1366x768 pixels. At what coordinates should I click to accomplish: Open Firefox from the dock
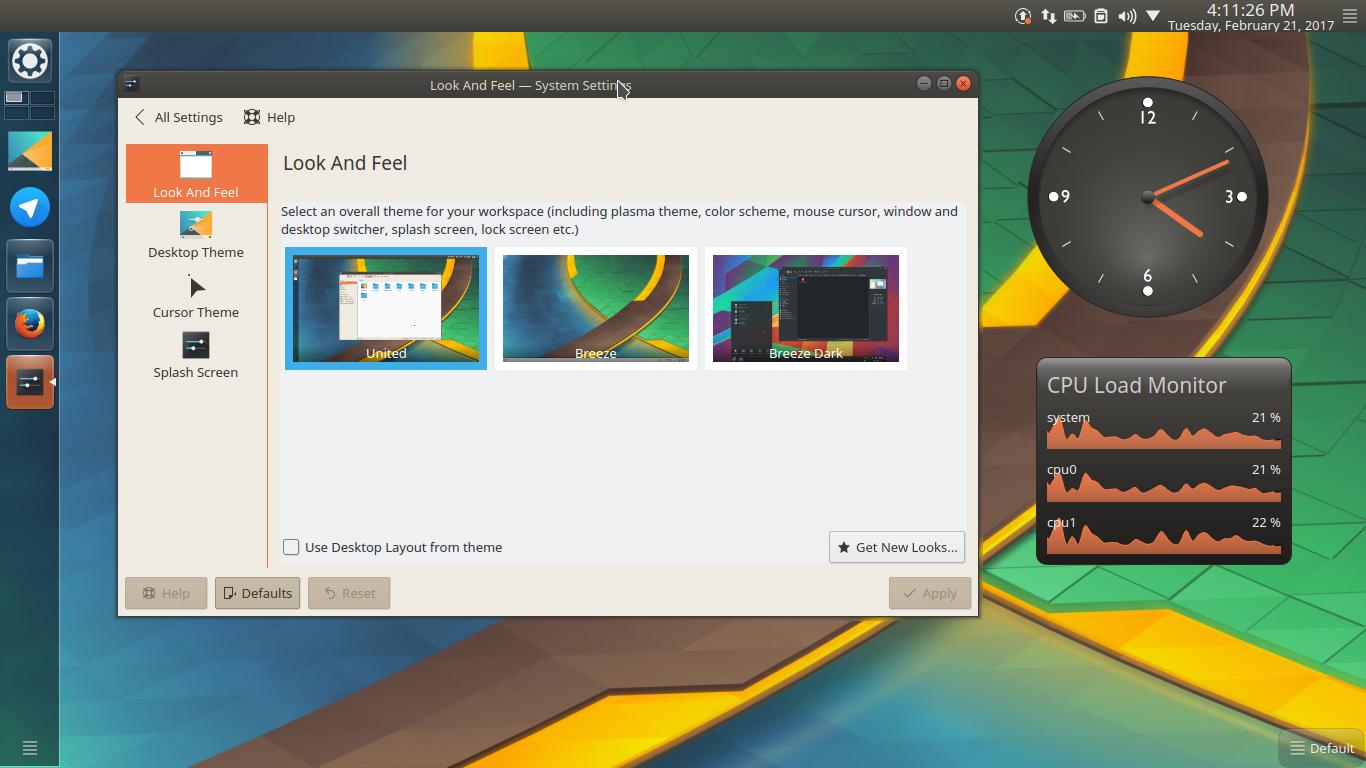coord(29,324)
